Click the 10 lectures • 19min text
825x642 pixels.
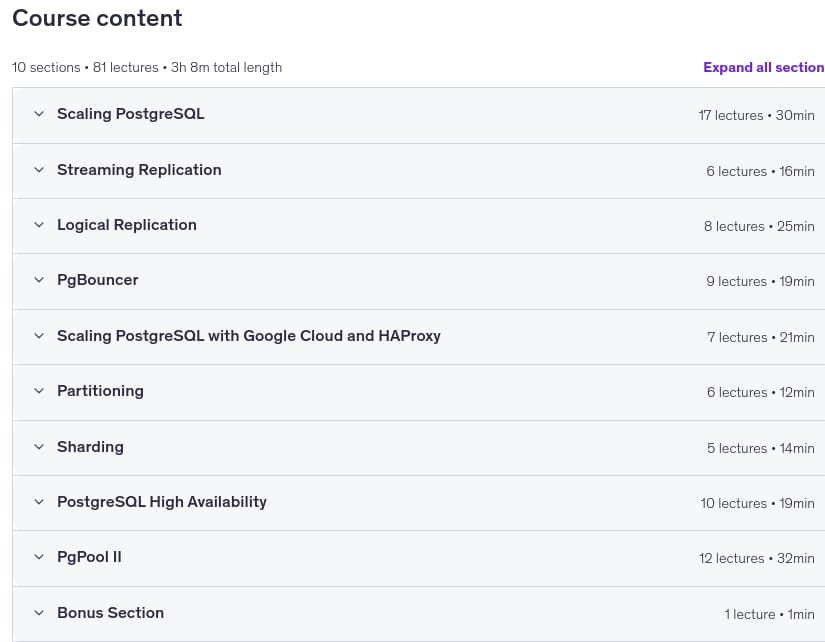click(x=758, y=504)
